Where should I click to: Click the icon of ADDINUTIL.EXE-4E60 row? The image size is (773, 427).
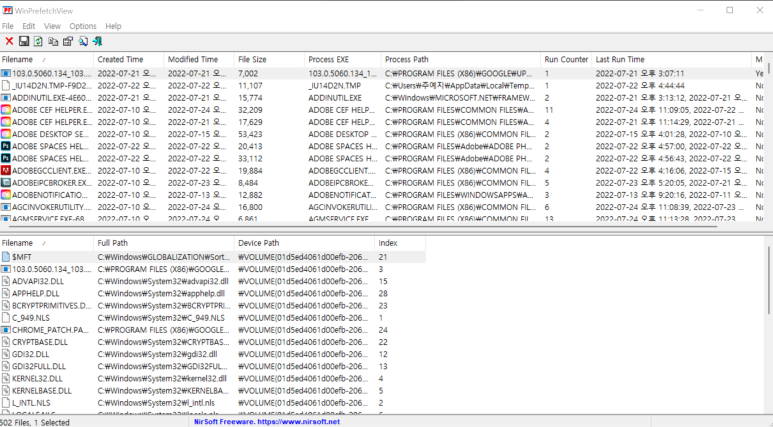5,98
